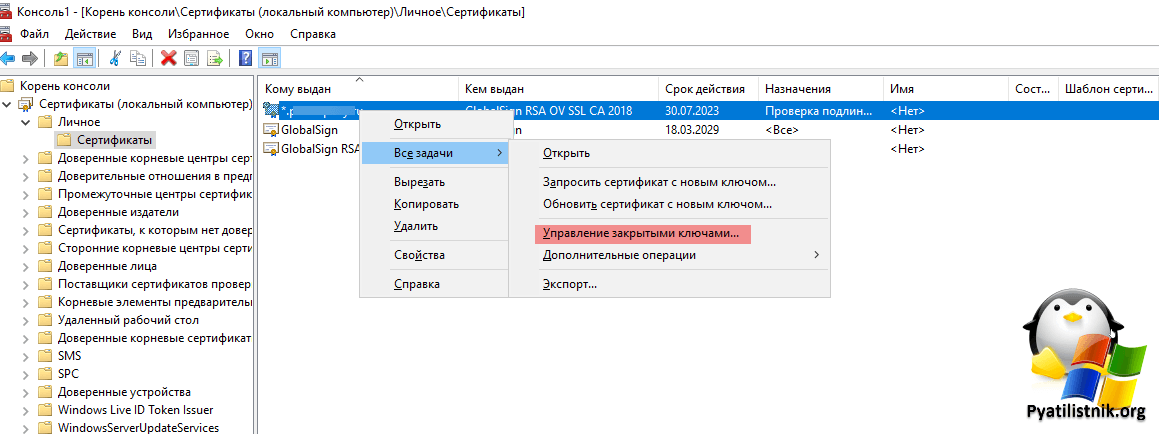Click the Up one level folder icon

click(x=62, y=58)
